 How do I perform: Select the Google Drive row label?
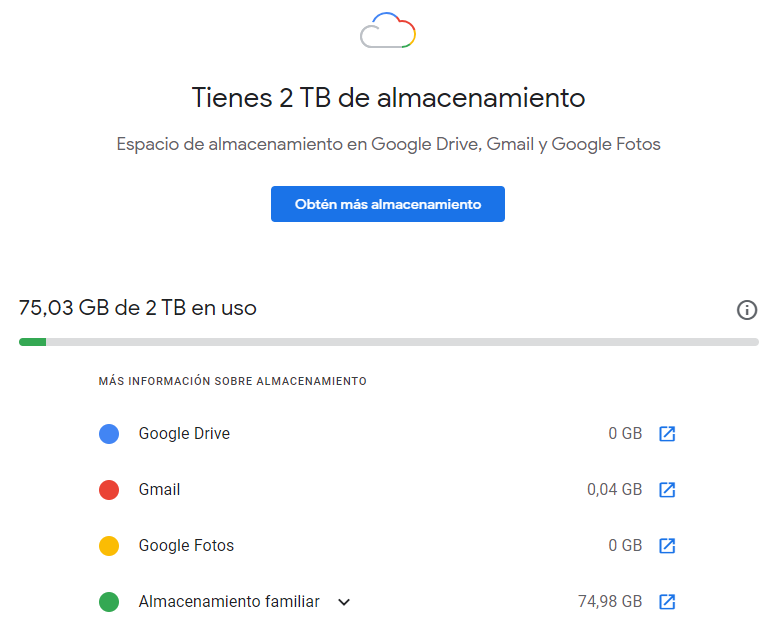(184, 434)
